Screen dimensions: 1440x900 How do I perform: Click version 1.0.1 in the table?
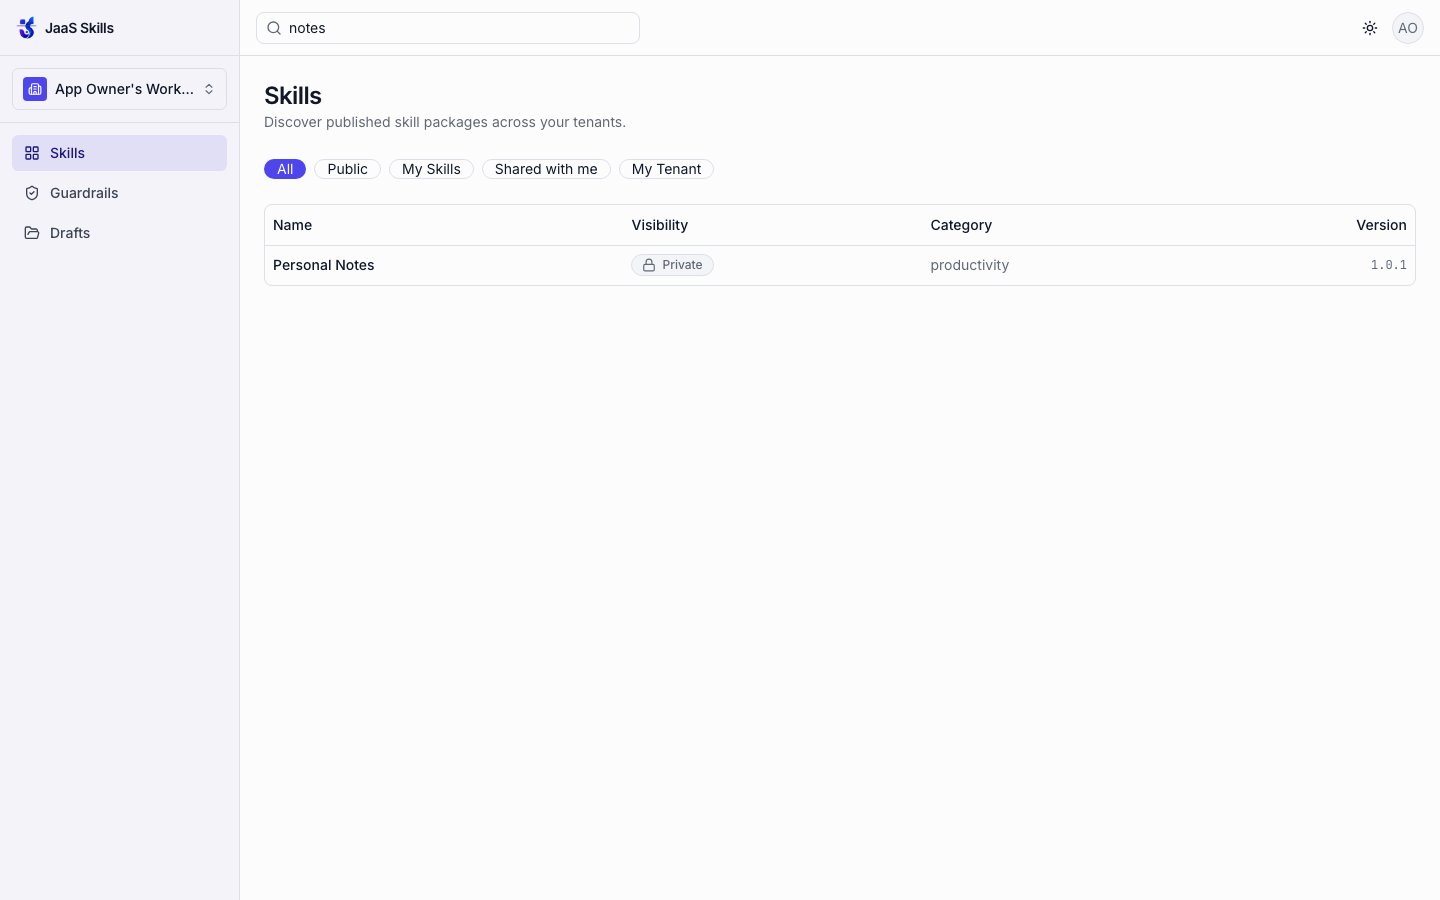[x=1388, y=265]
